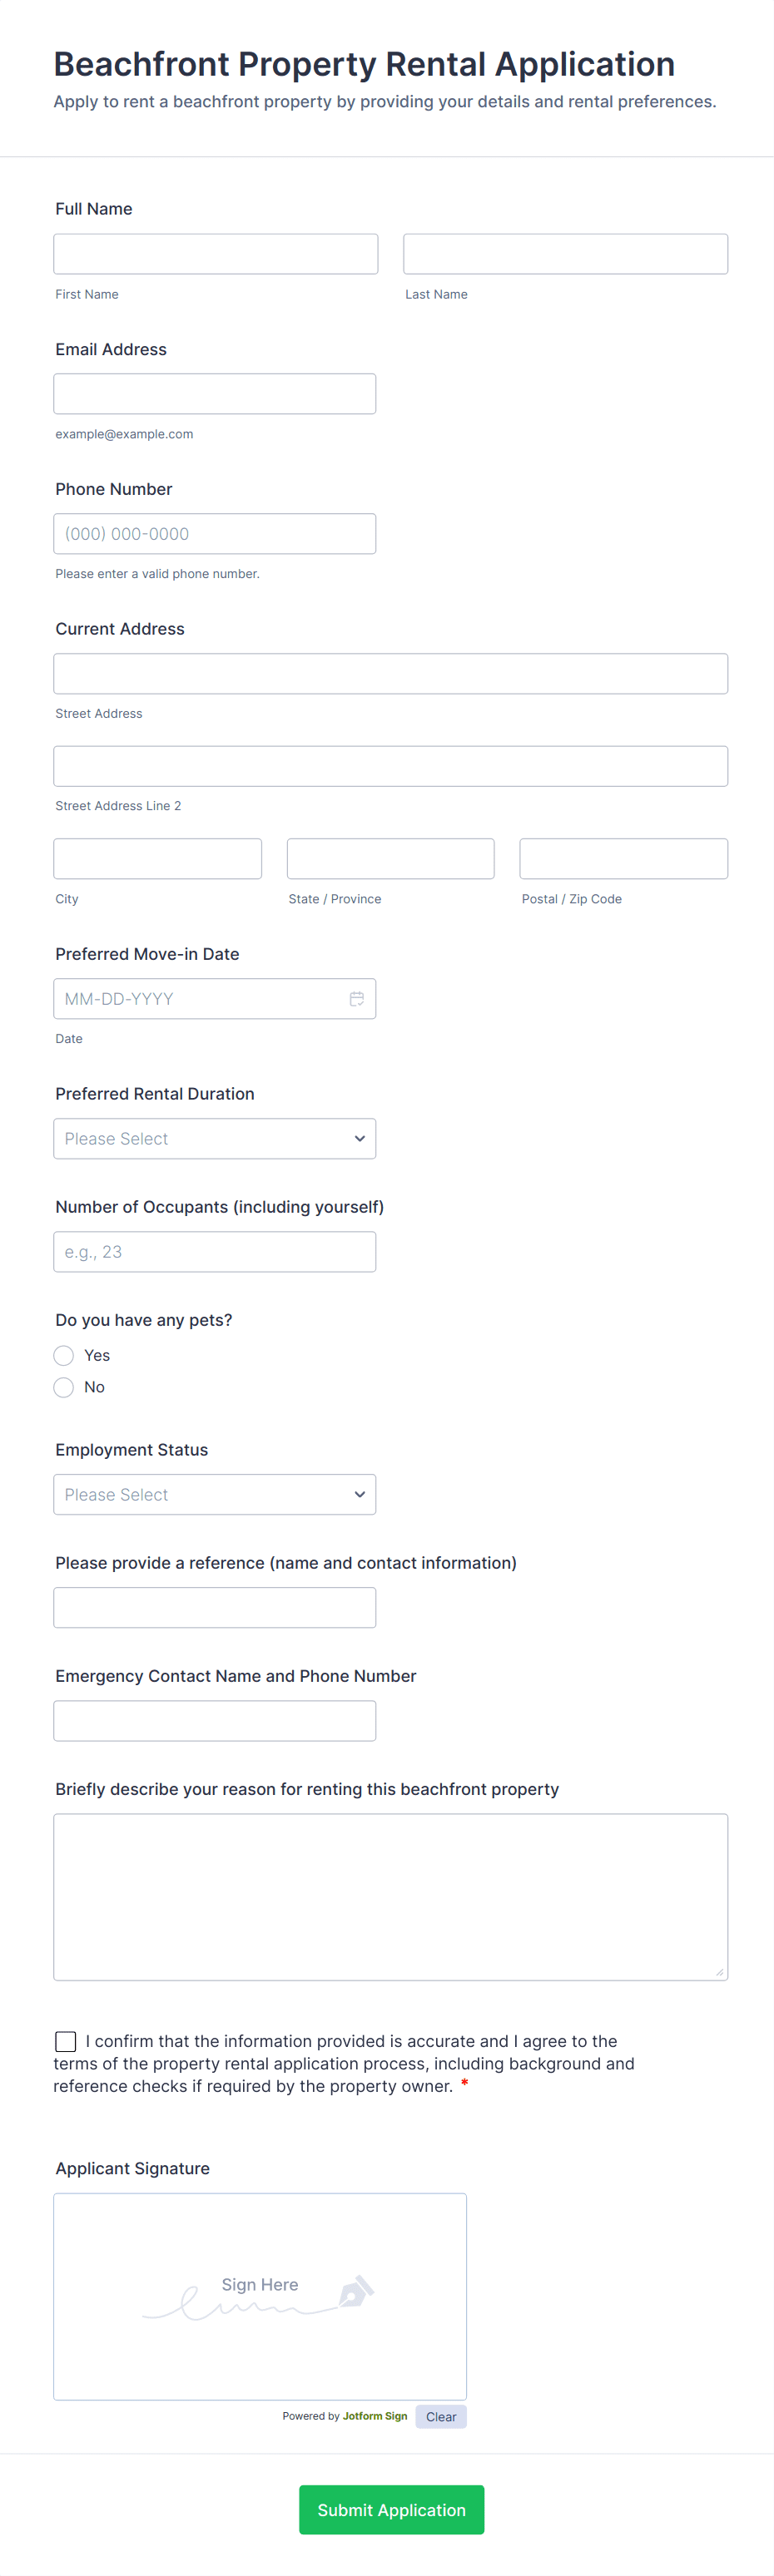
Task: Select No for having pets
Action: coord(64,1387)
